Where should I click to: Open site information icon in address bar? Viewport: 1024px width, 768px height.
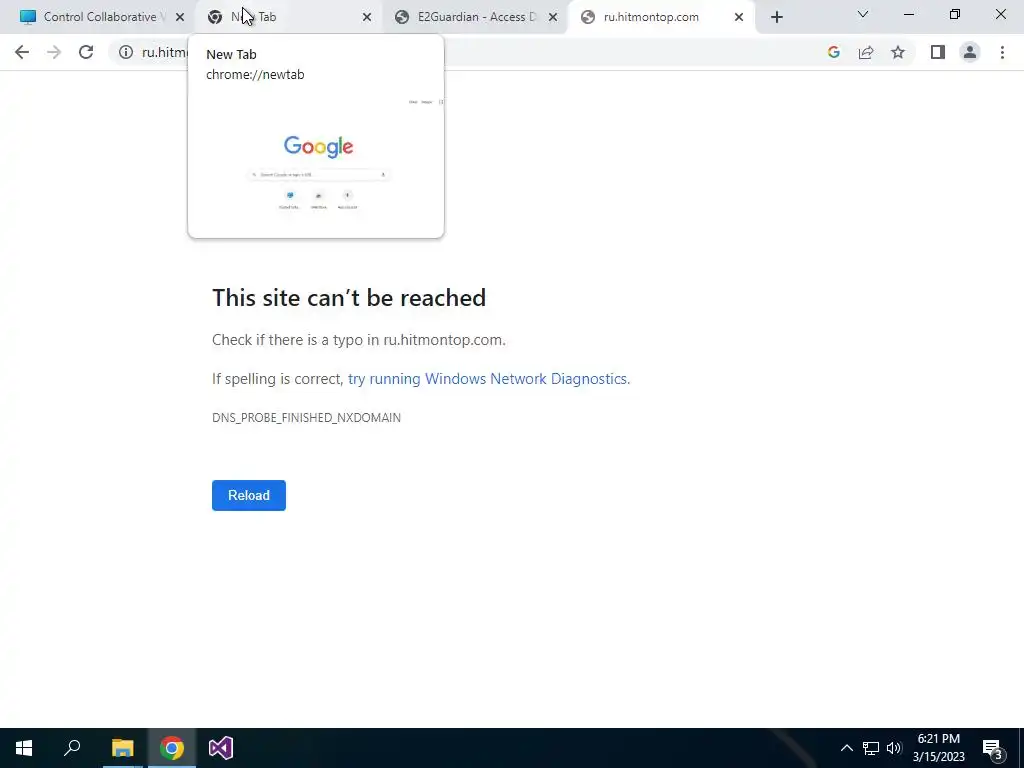click(x=125, y=52)
